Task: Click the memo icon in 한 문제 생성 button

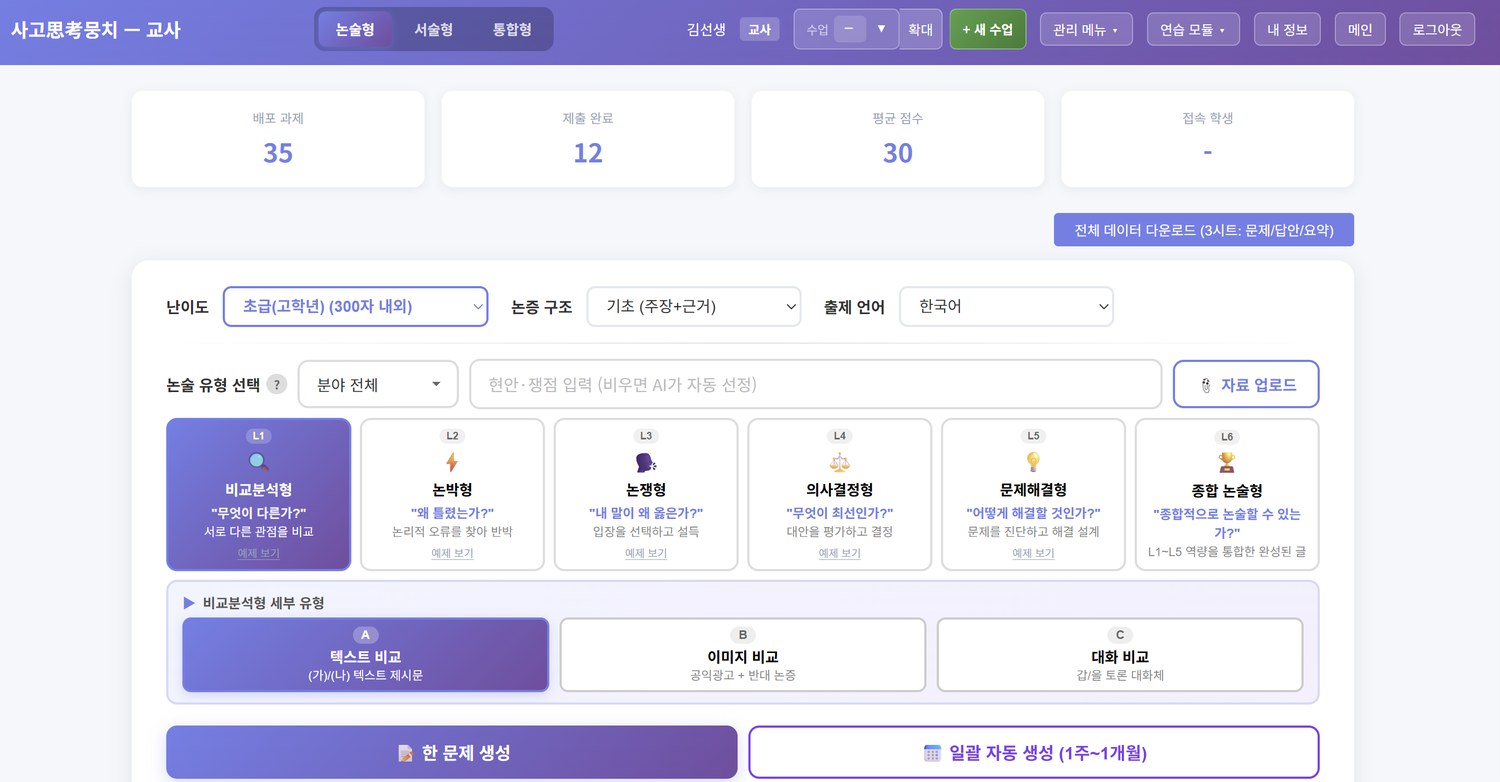Action: tap(405, 753)
